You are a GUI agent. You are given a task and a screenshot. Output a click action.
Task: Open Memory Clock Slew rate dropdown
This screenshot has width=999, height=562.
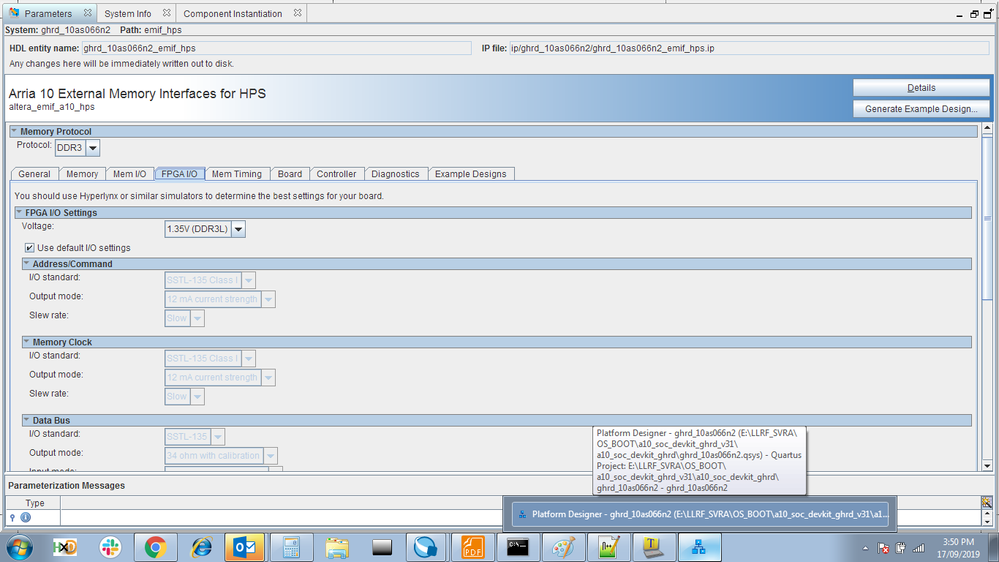[198, 396]
